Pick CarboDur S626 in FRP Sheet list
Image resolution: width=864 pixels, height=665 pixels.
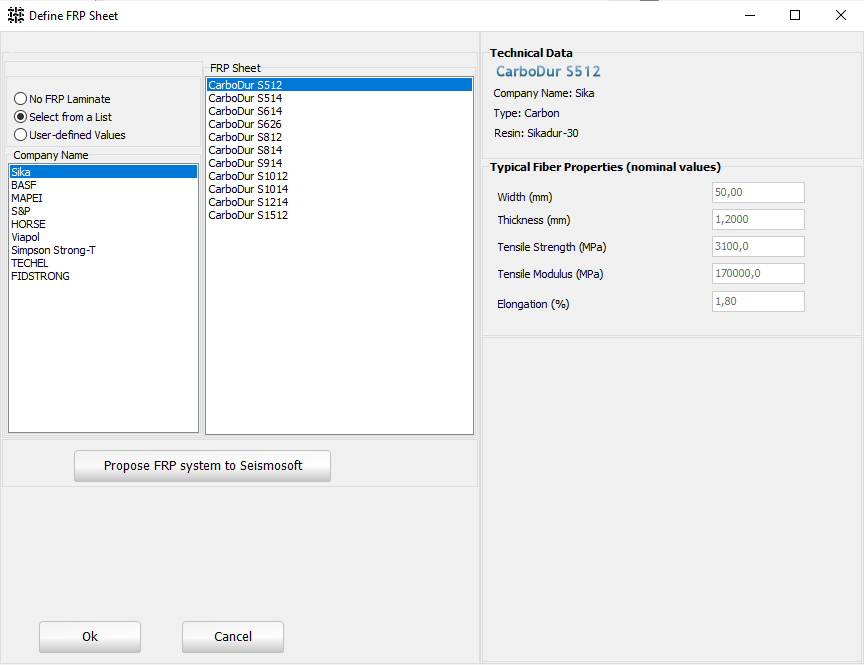point(339,124)
